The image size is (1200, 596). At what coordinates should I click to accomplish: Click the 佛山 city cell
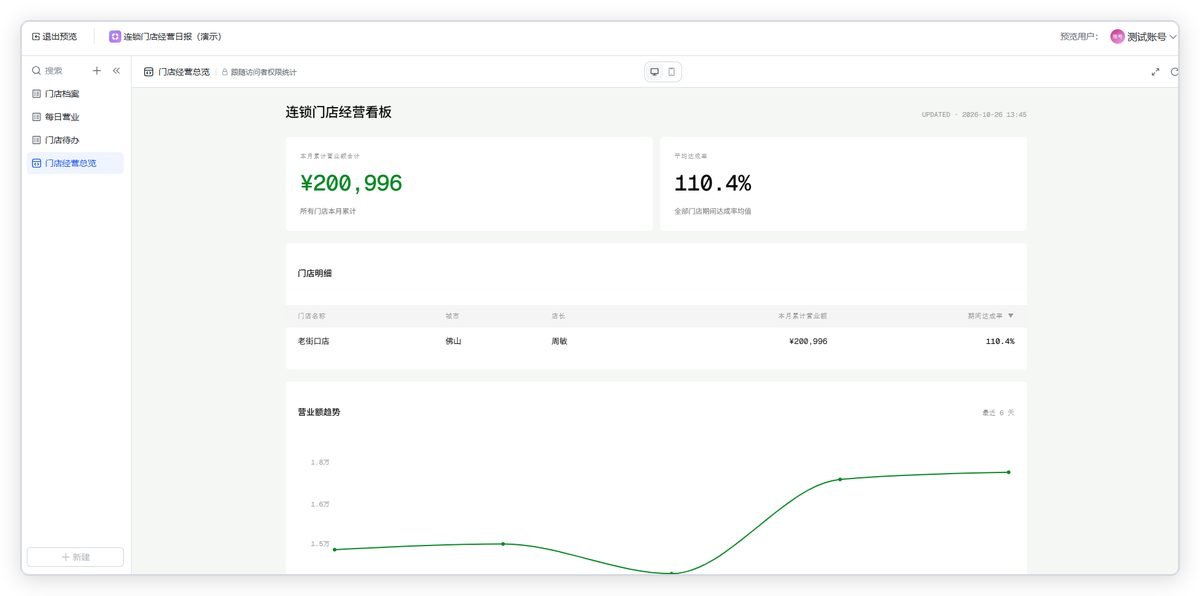click(453, 341)
